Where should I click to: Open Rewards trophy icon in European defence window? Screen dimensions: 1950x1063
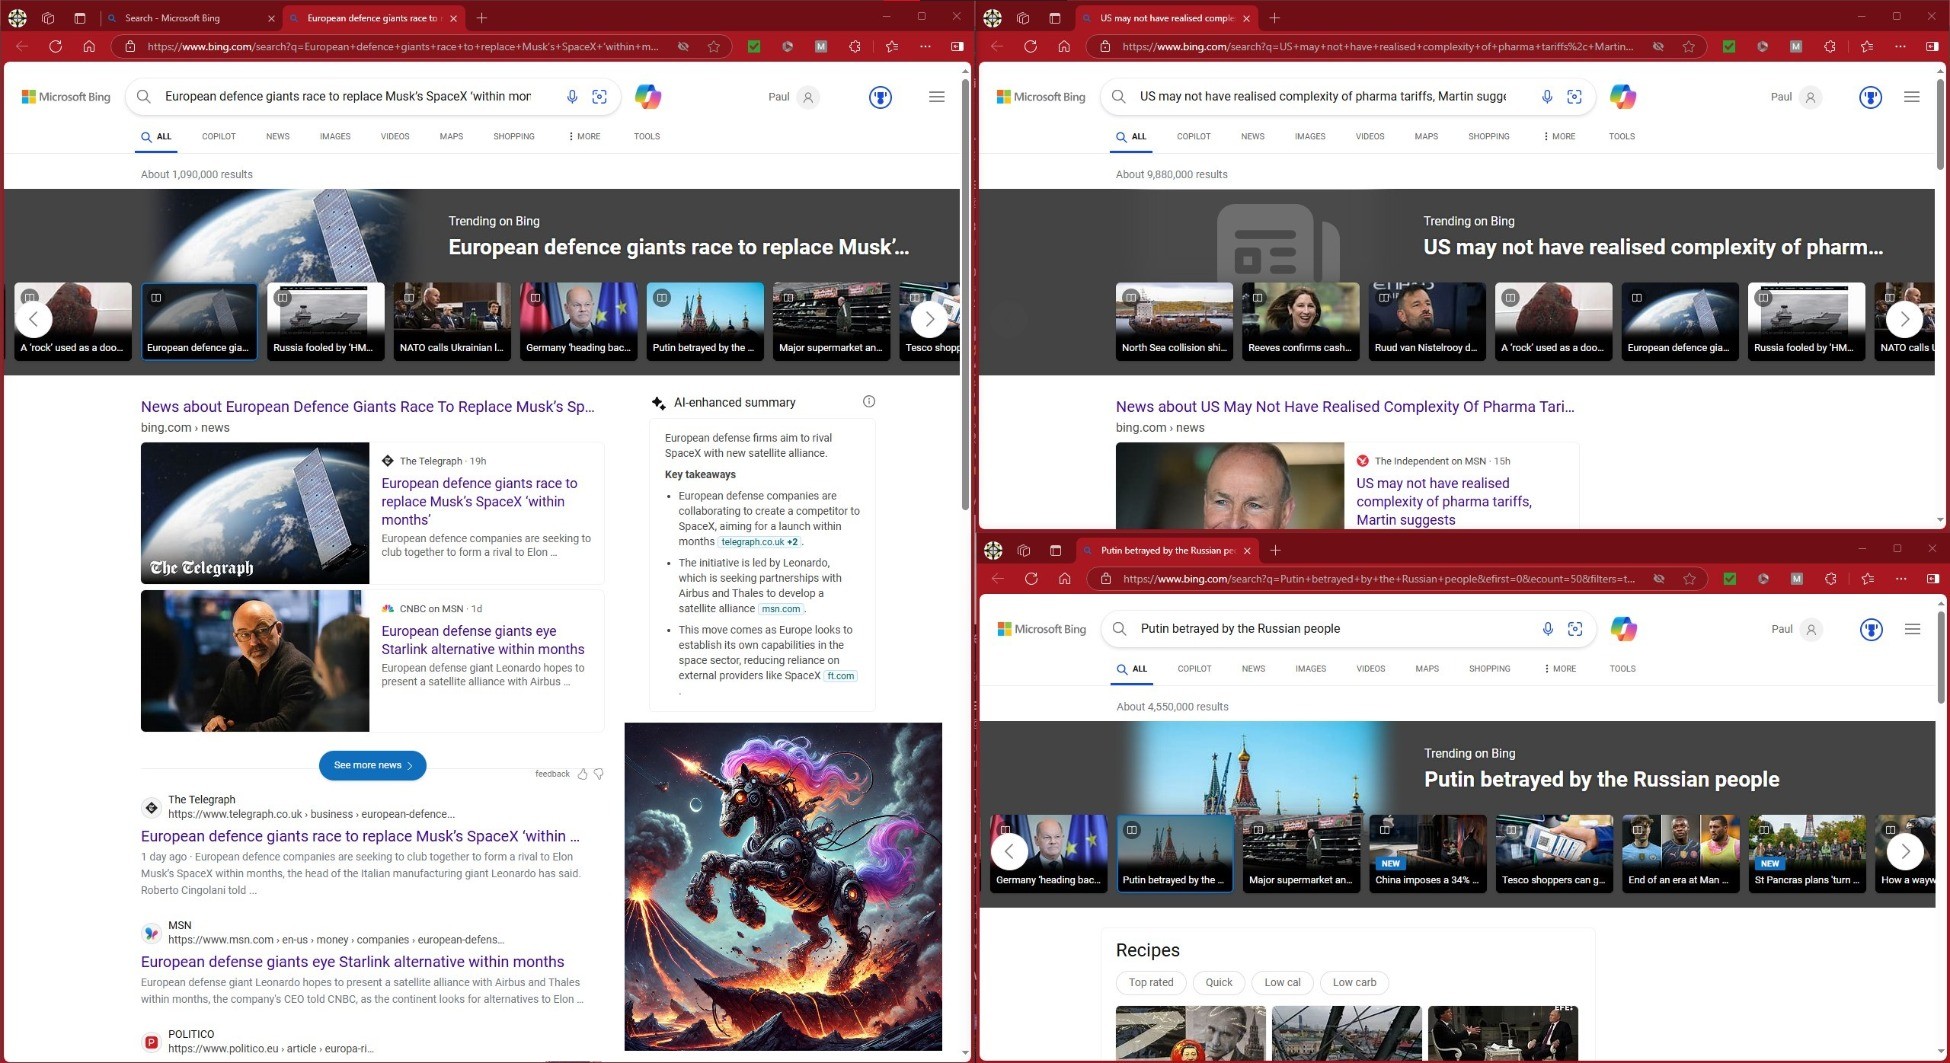[880, 97]
